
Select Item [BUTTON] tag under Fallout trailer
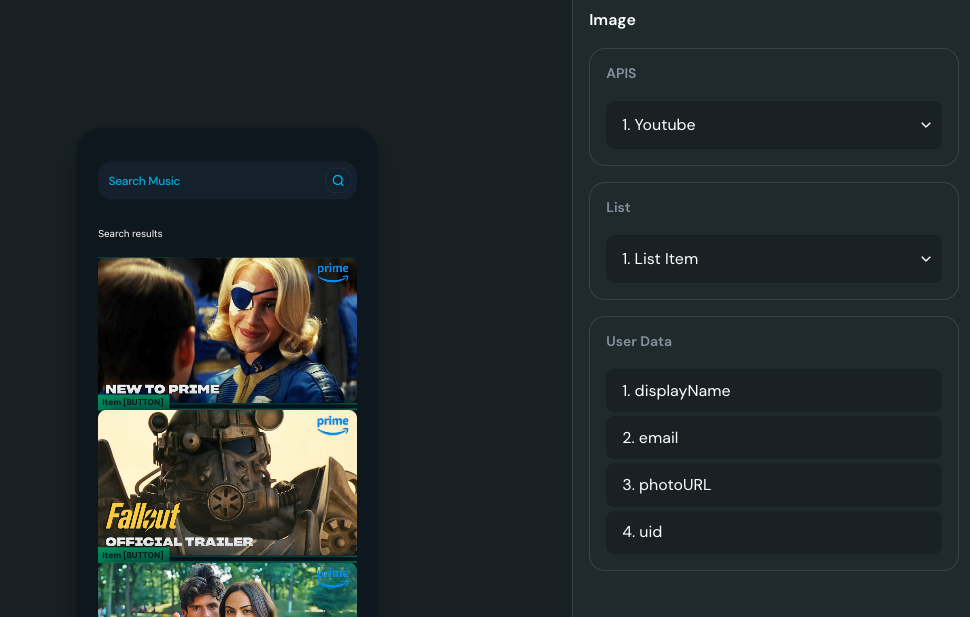tap(133, 555)
